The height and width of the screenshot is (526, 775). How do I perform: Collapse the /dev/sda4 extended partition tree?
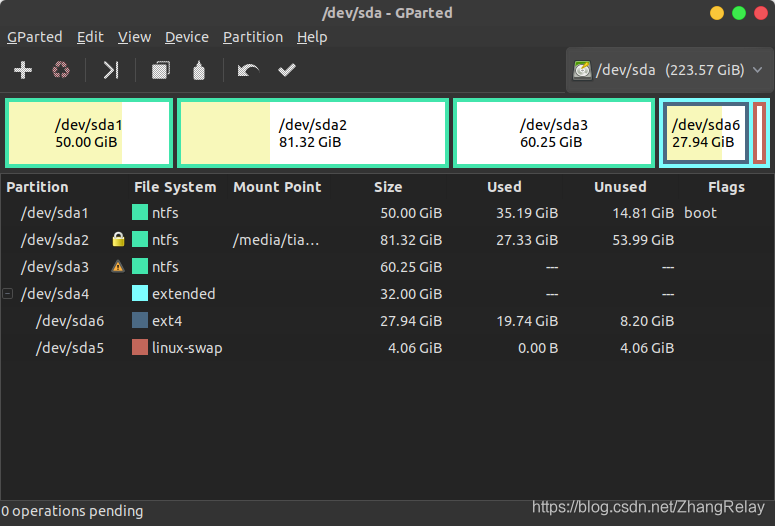pos(7,294)
